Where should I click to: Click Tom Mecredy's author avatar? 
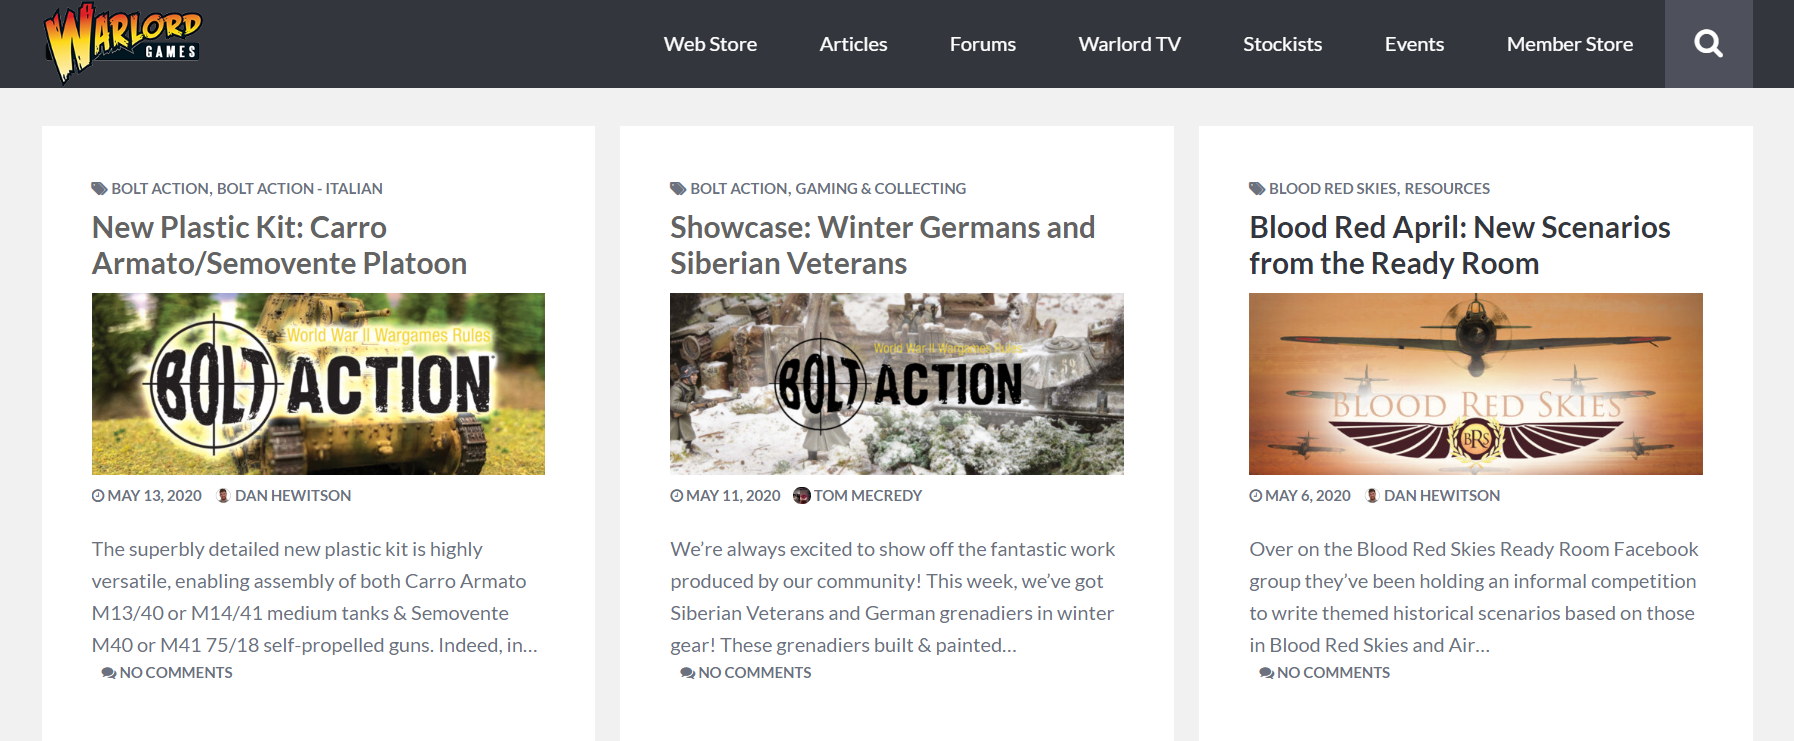(x=801, y=495)
